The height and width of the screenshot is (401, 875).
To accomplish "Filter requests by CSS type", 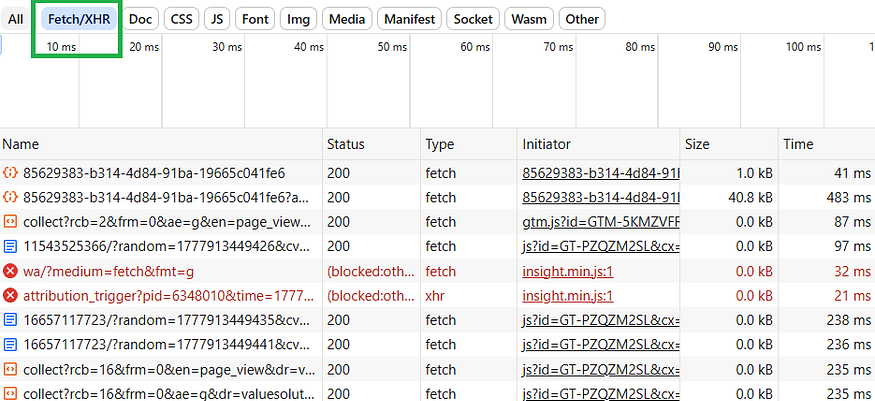I will 181,20.
